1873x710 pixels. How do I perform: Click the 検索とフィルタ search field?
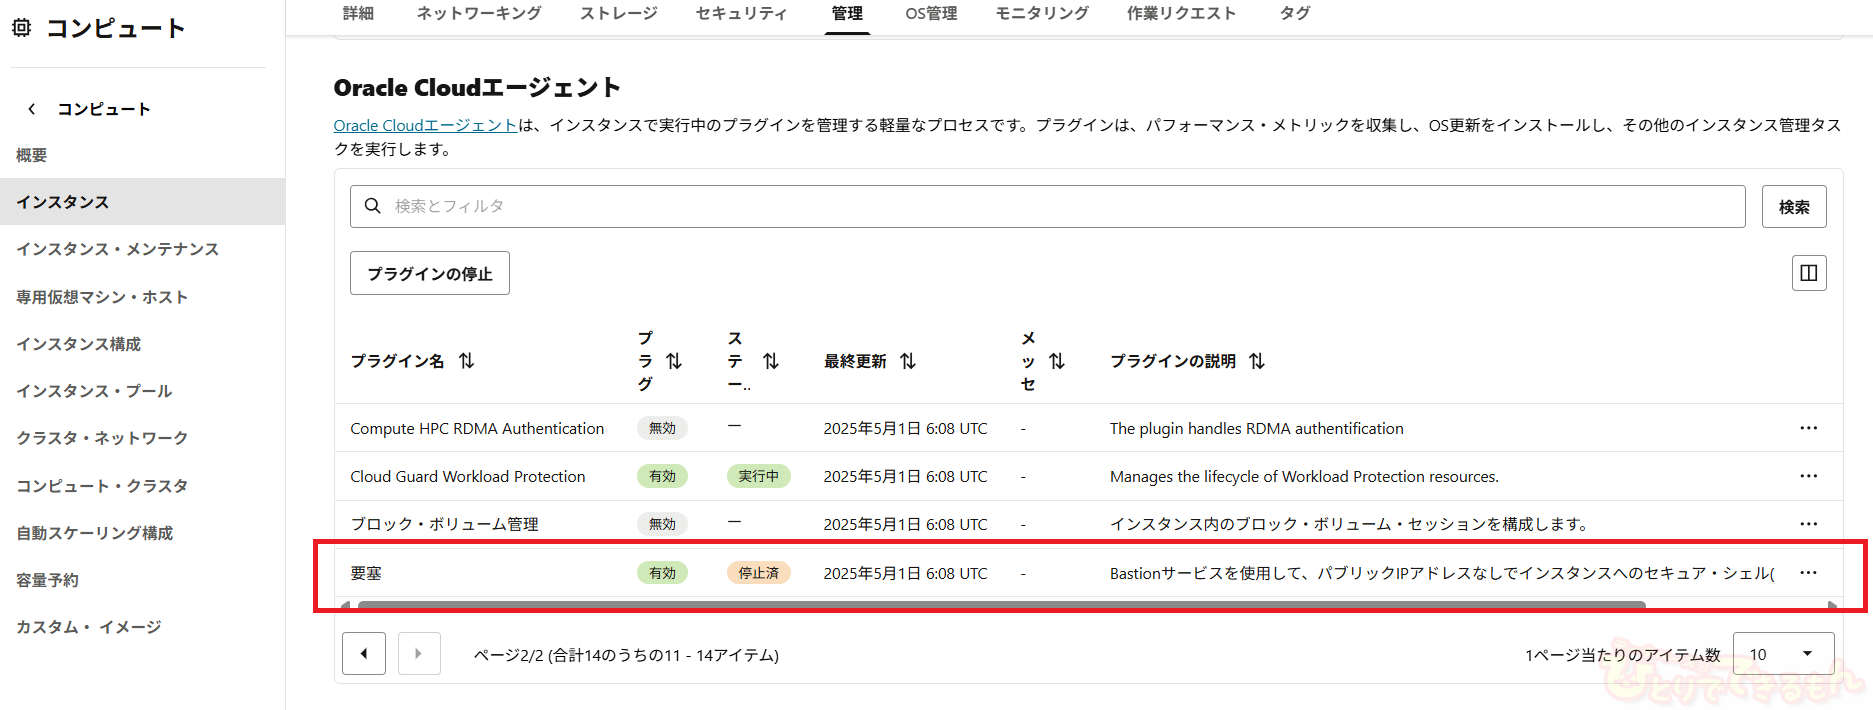1047,206
